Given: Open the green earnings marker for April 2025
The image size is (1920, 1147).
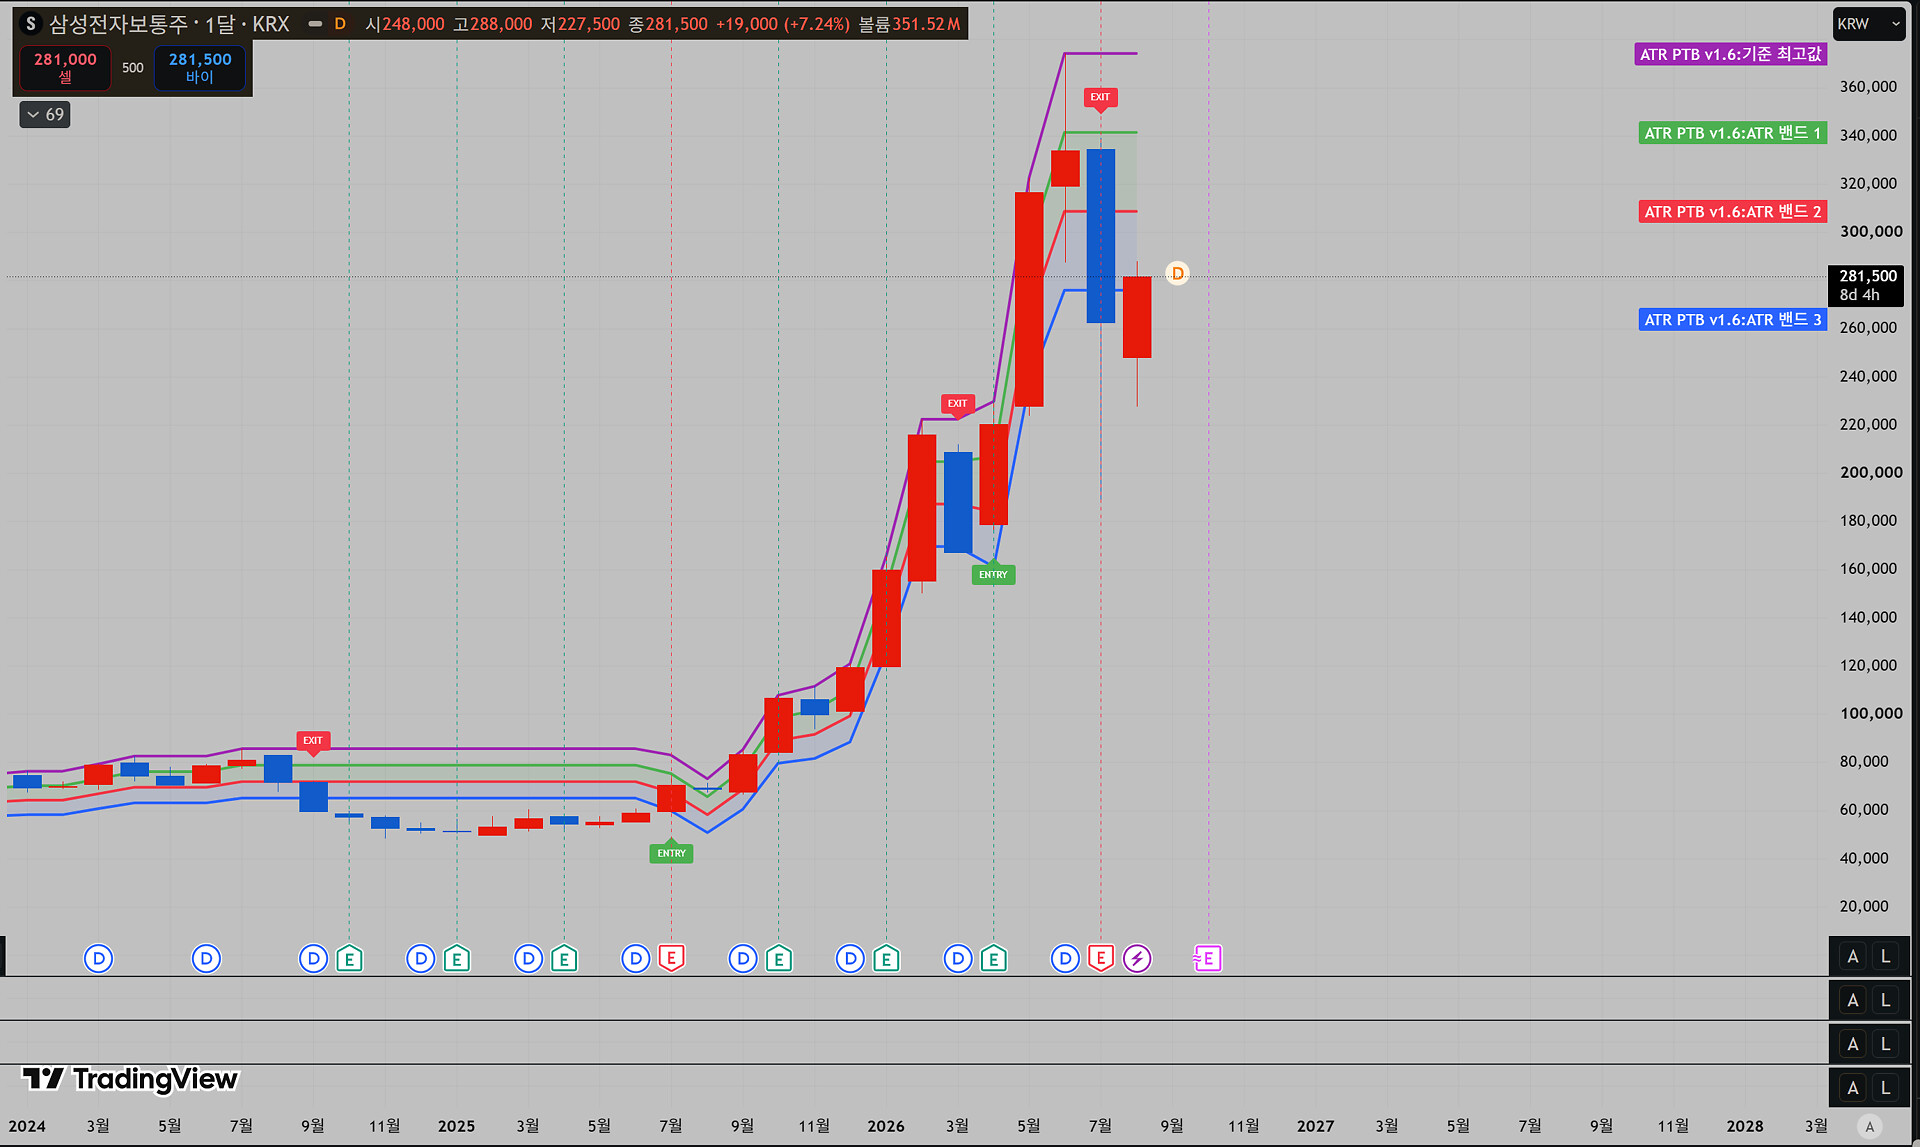Looking at the screenshot, I should [564, 959].
